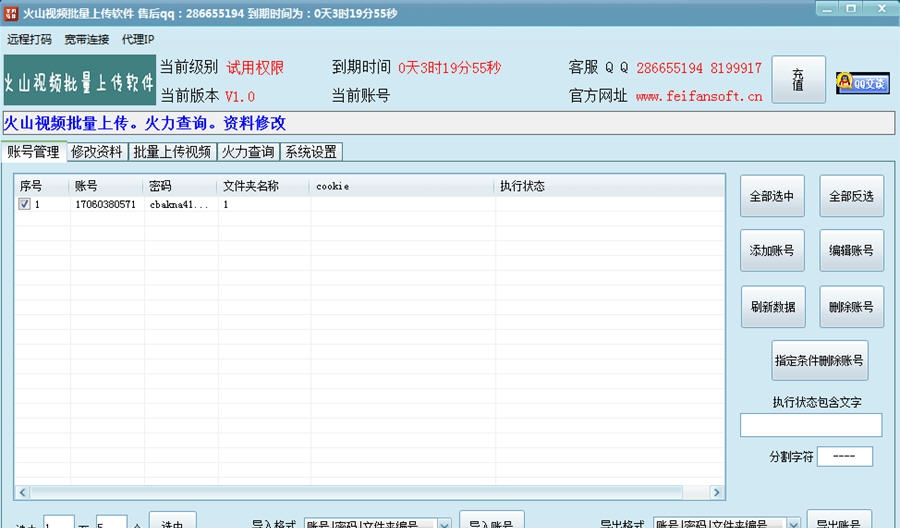
Task: Open the 火力查询 tab
Action: pos(247,152)
